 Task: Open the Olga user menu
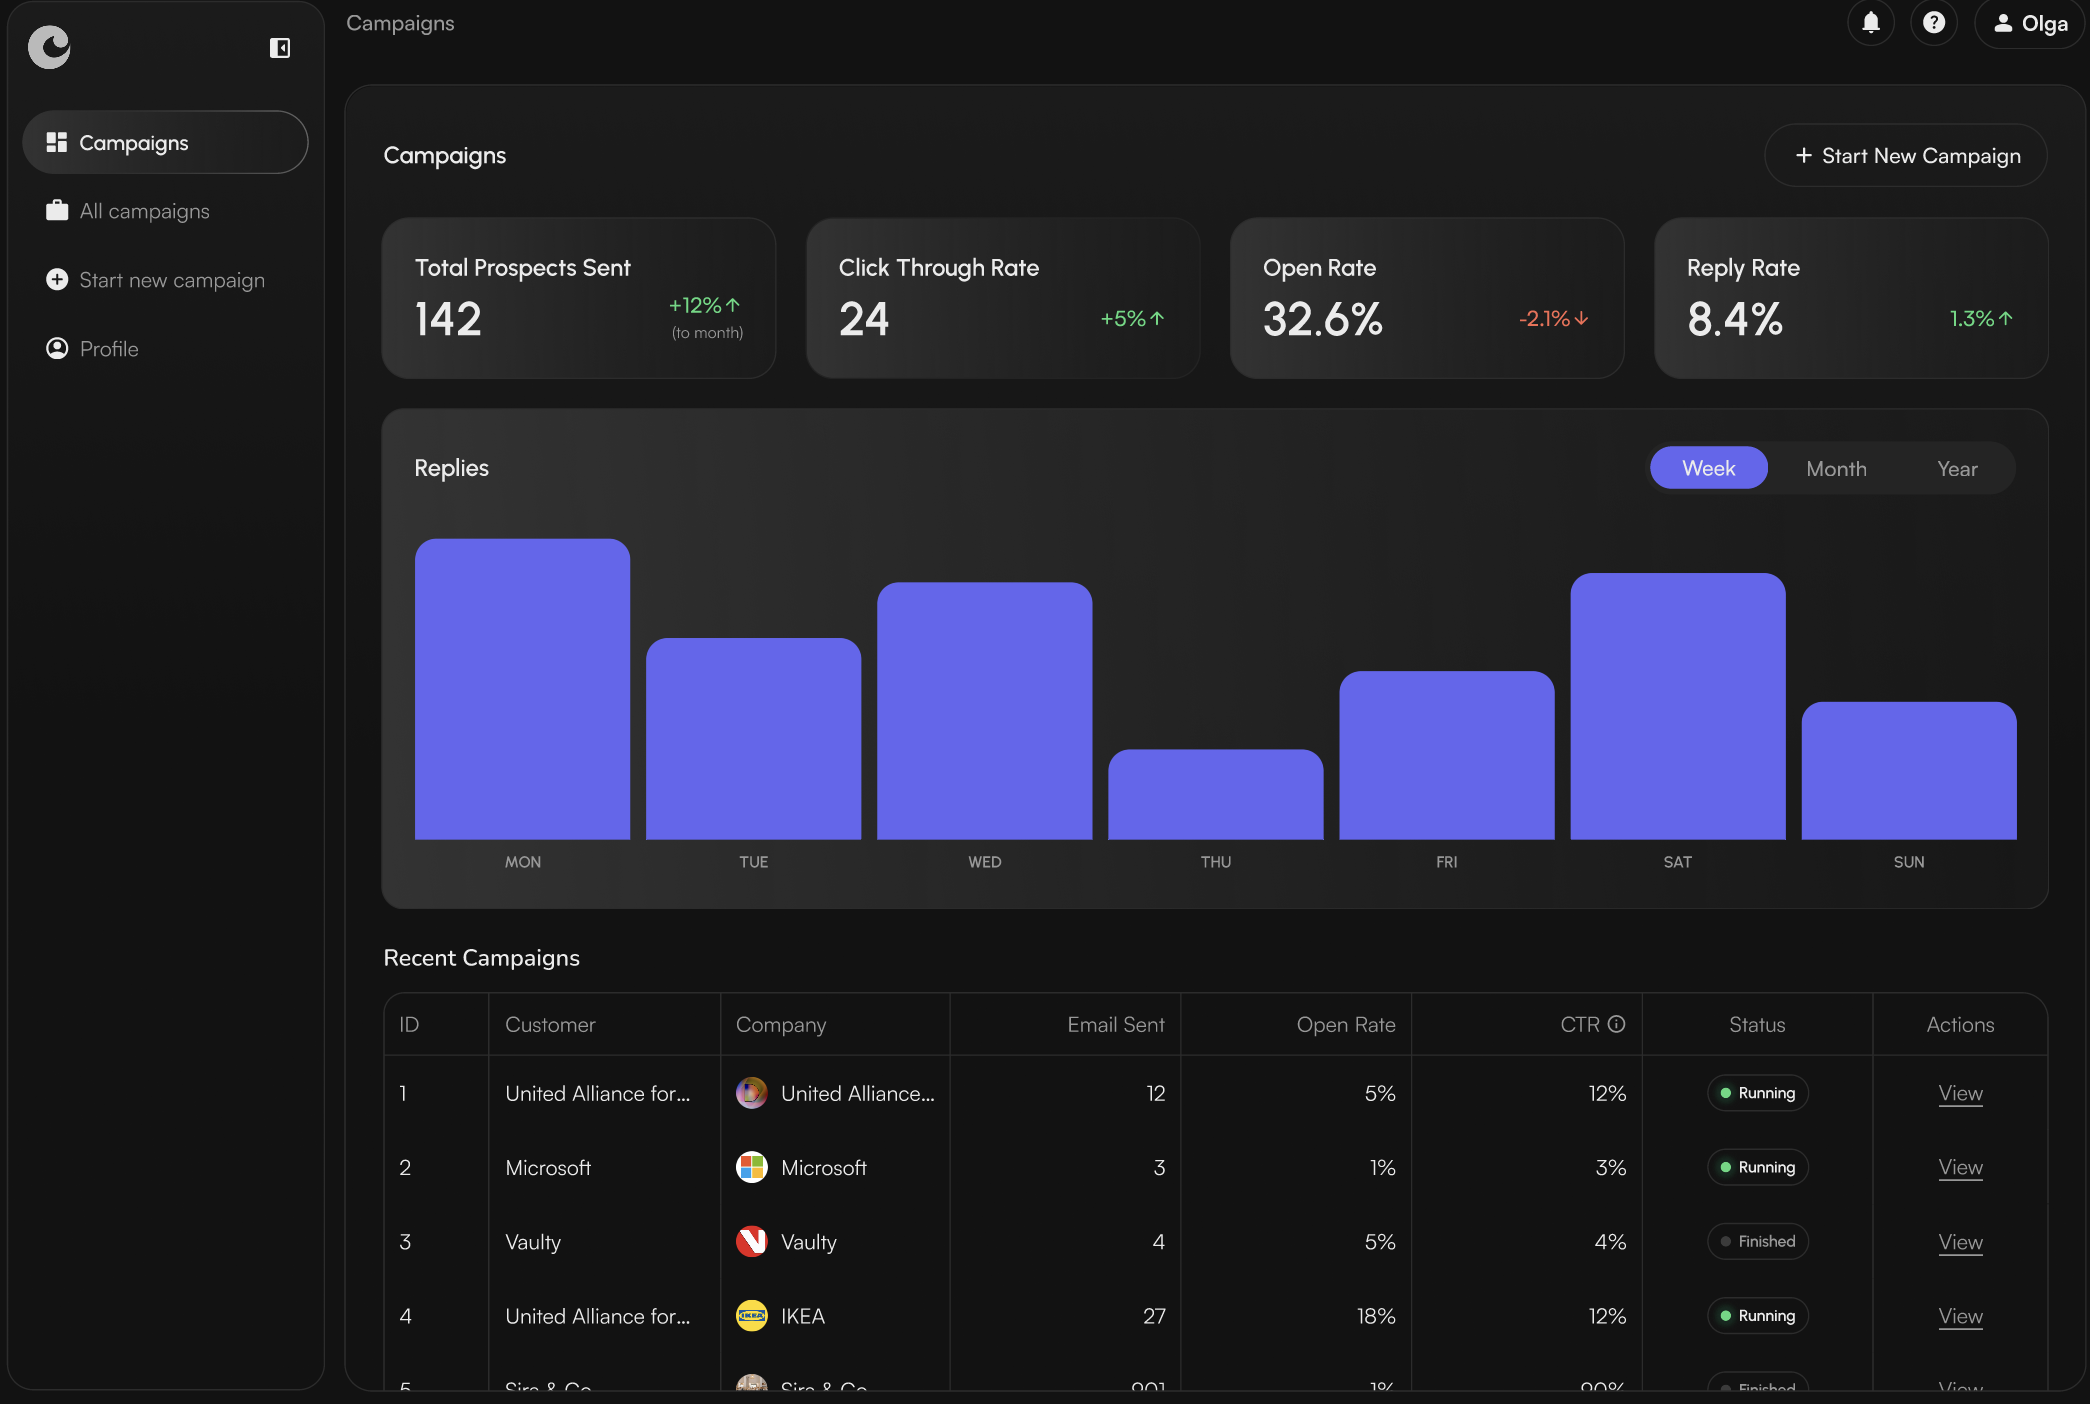[2030, 23]
